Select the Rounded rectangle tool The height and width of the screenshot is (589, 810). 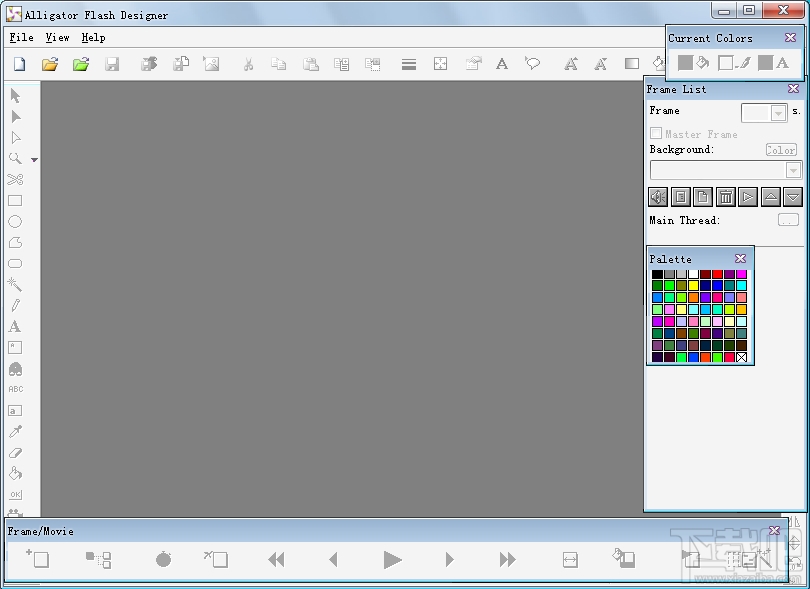15,264
